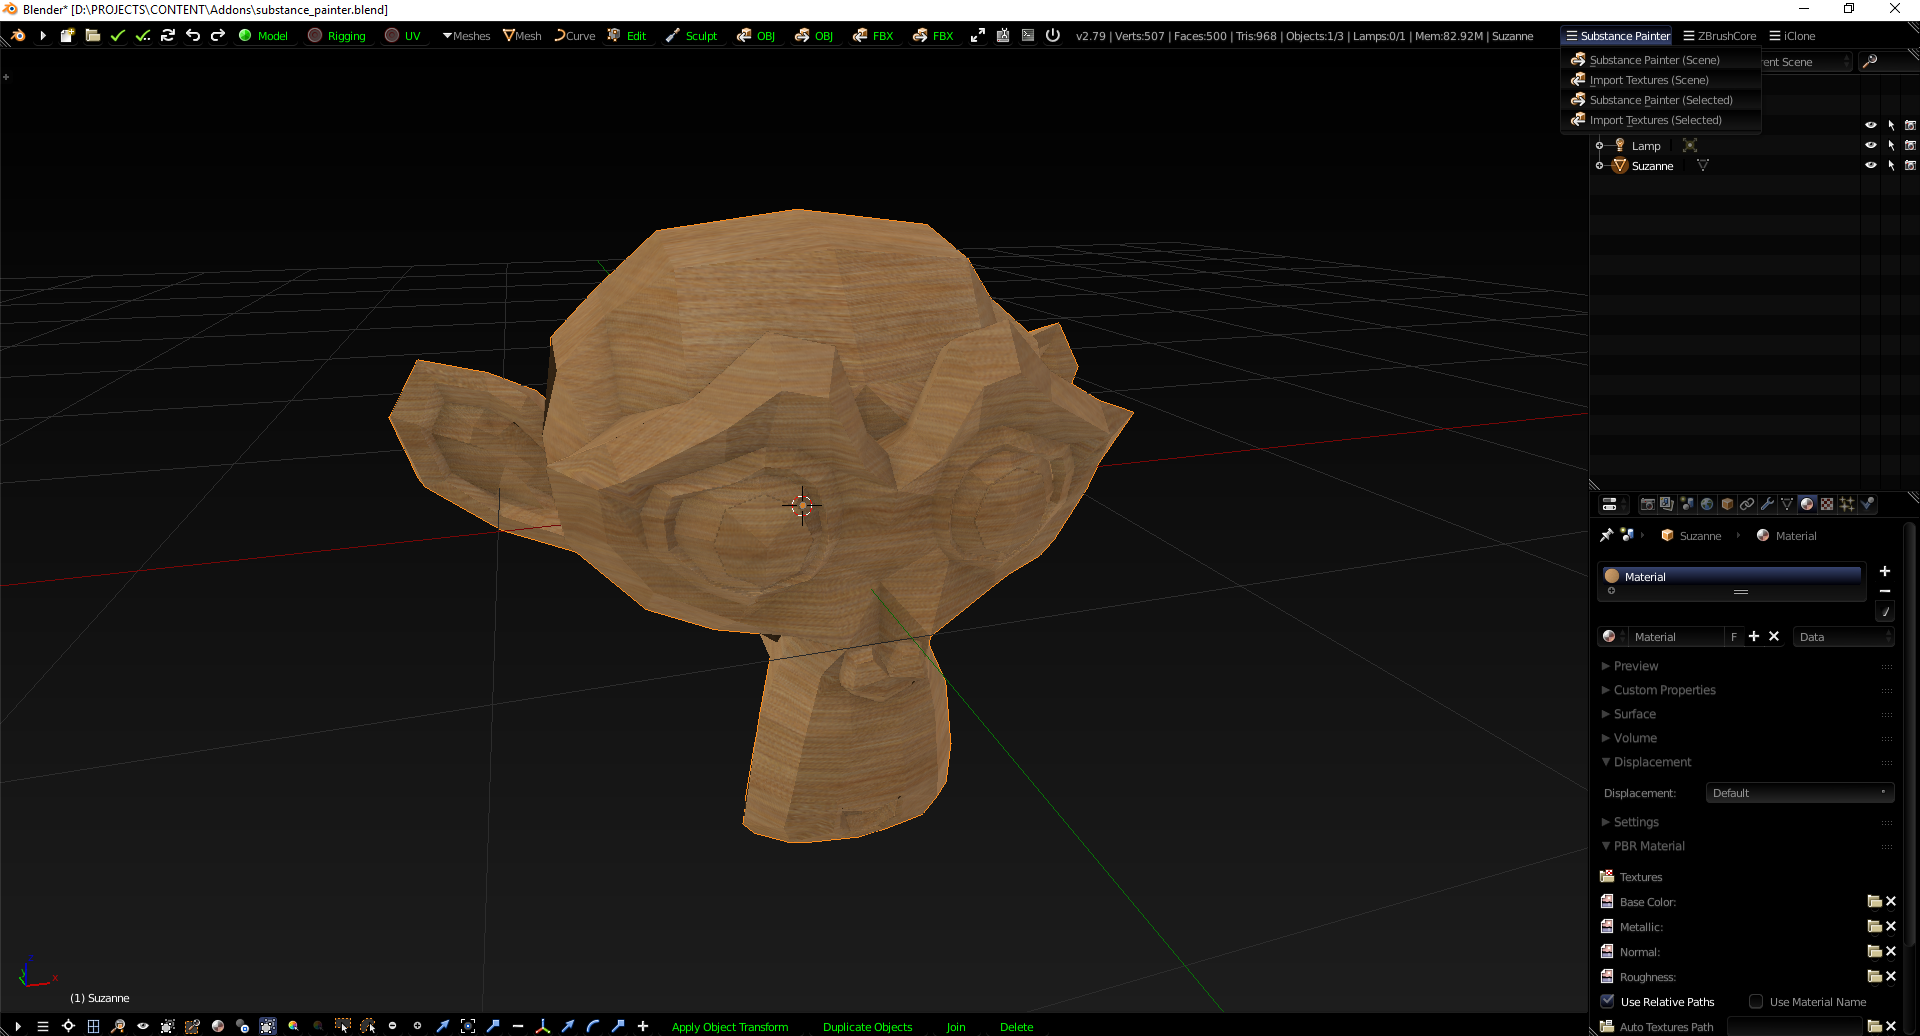1920x1036 pixels.
Task: Choose Import Textures (Selected) menu entry
Action: pos(1655,120)
